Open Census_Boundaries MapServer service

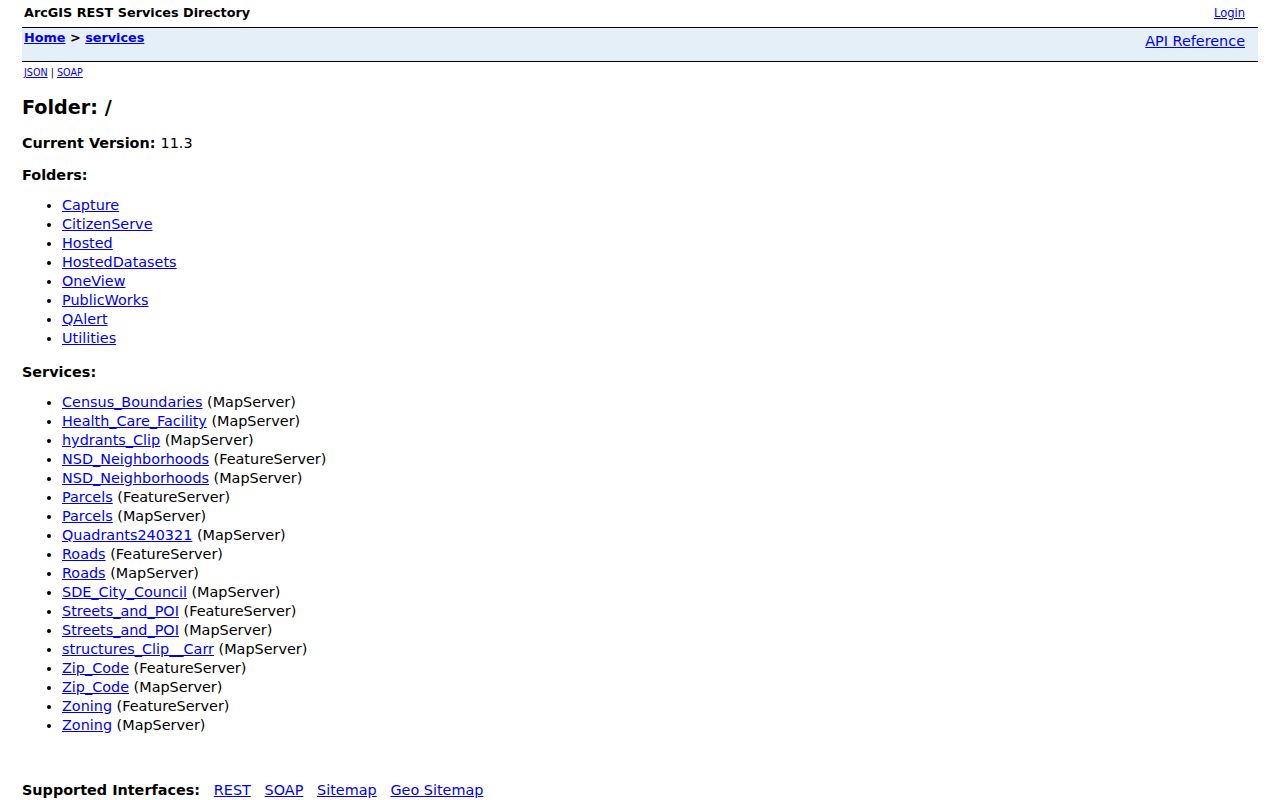coord(132,402)
